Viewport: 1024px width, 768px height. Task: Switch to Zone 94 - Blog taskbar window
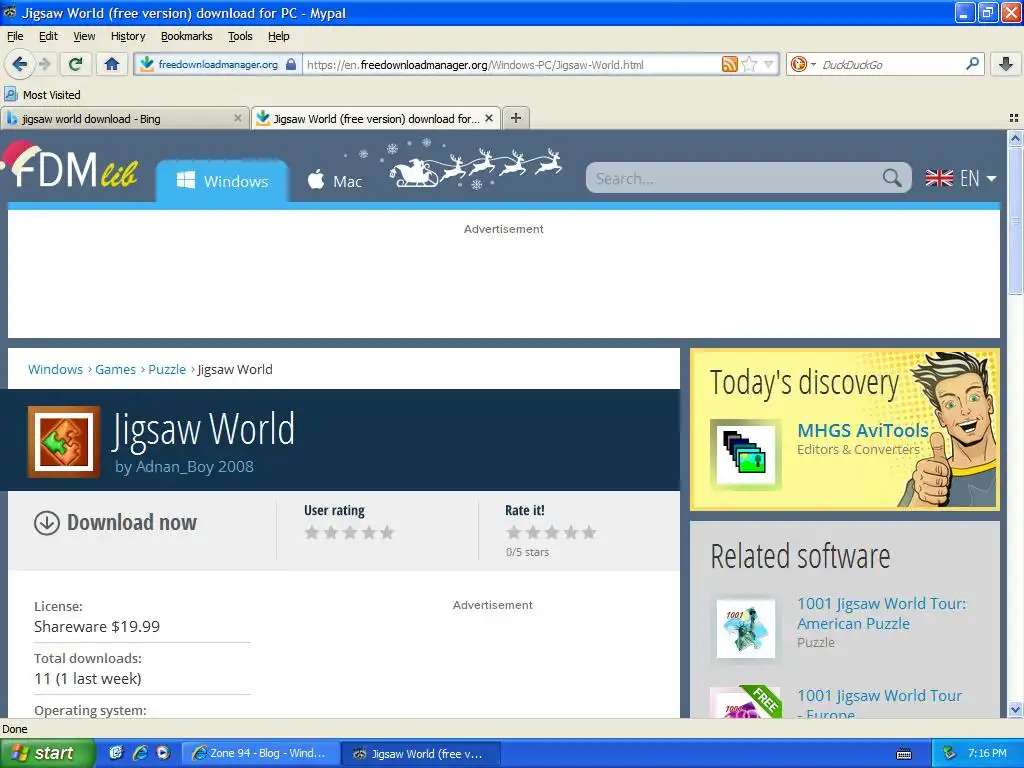[260, 753]
